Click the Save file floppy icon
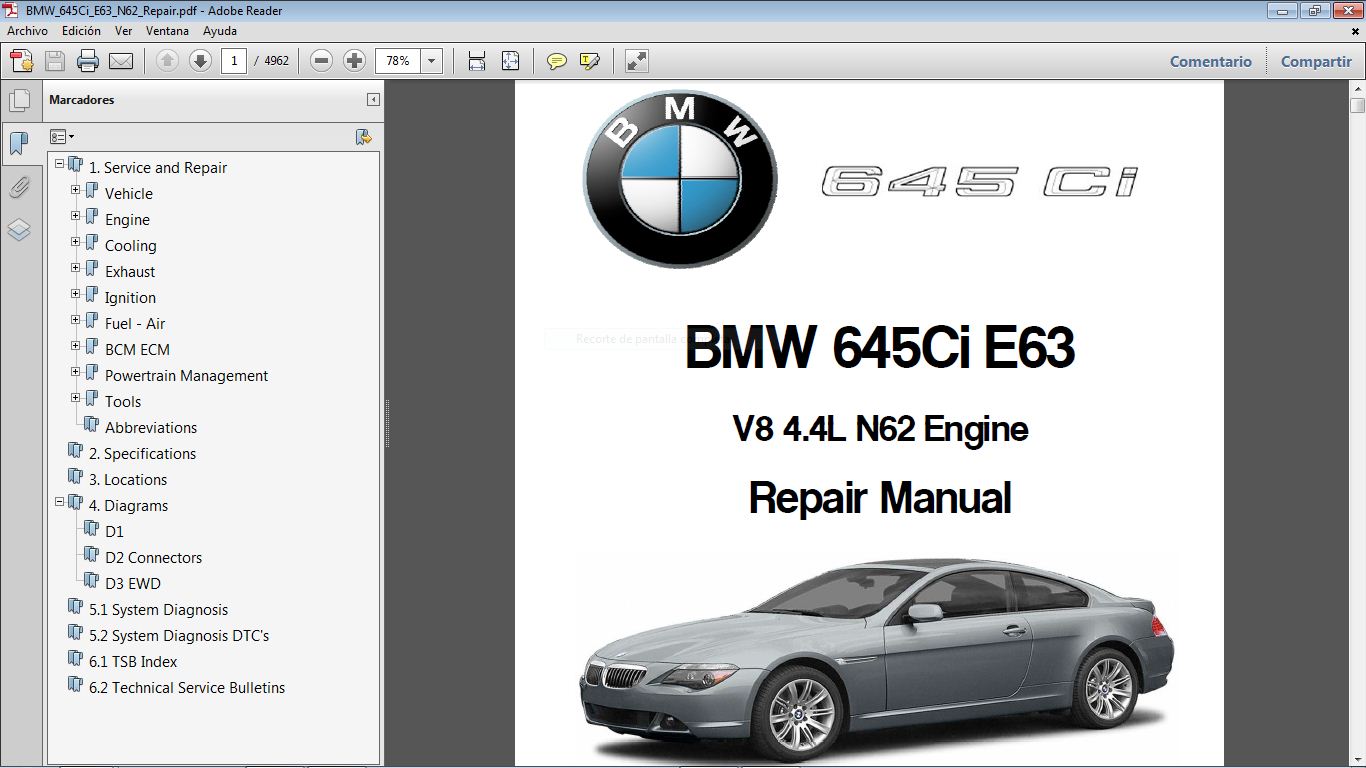 tap(55, 61)
